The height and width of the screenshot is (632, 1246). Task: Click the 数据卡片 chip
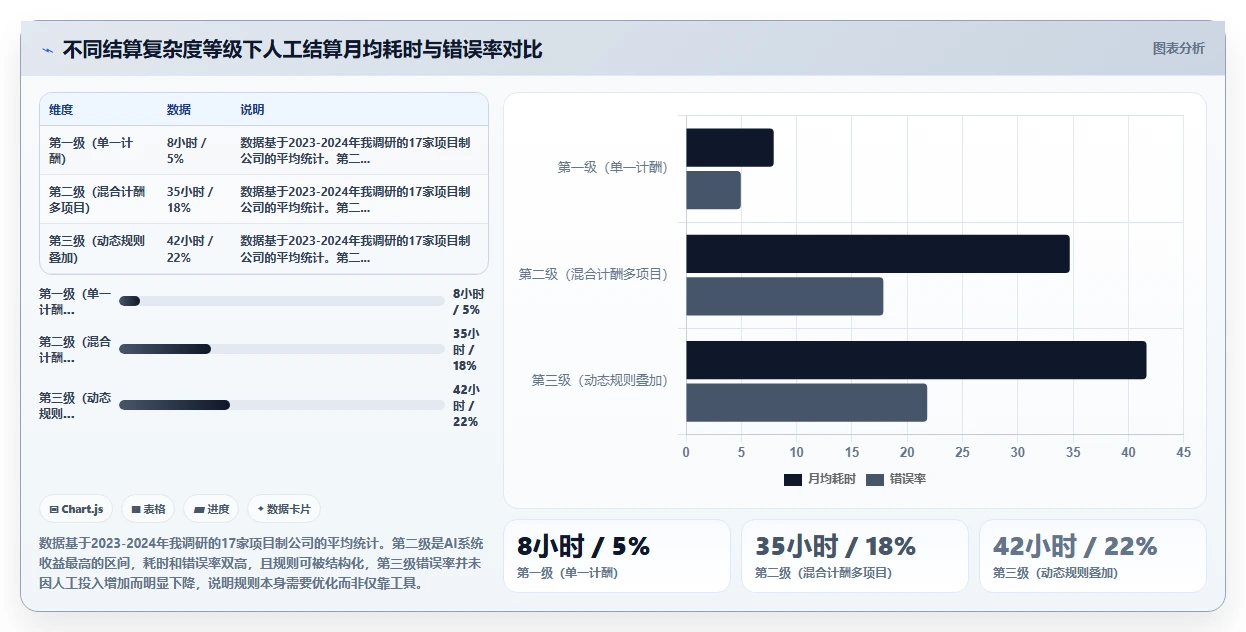284,509
